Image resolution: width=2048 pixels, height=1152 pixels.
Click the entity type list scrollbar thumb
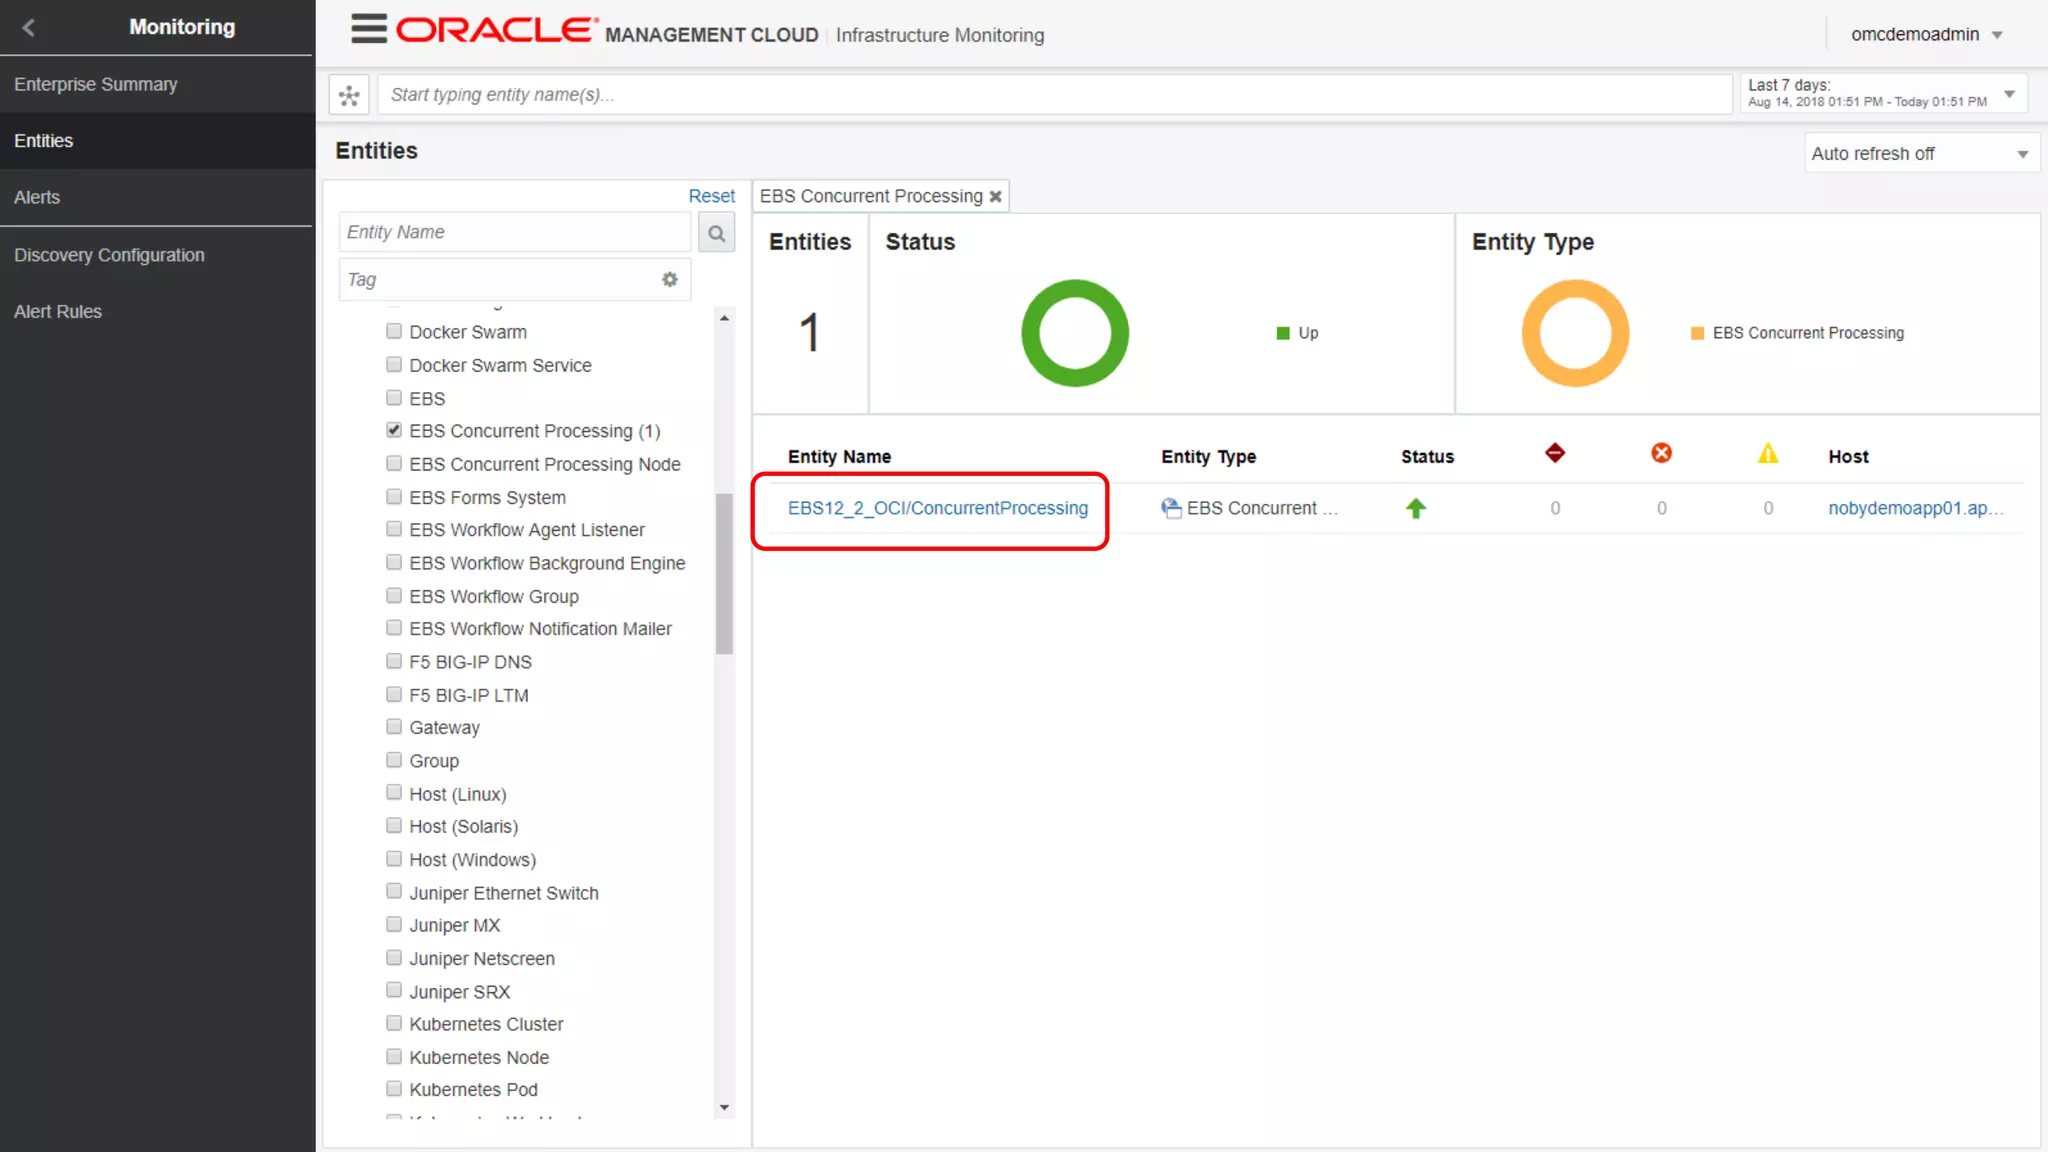[x=724, y=573]
